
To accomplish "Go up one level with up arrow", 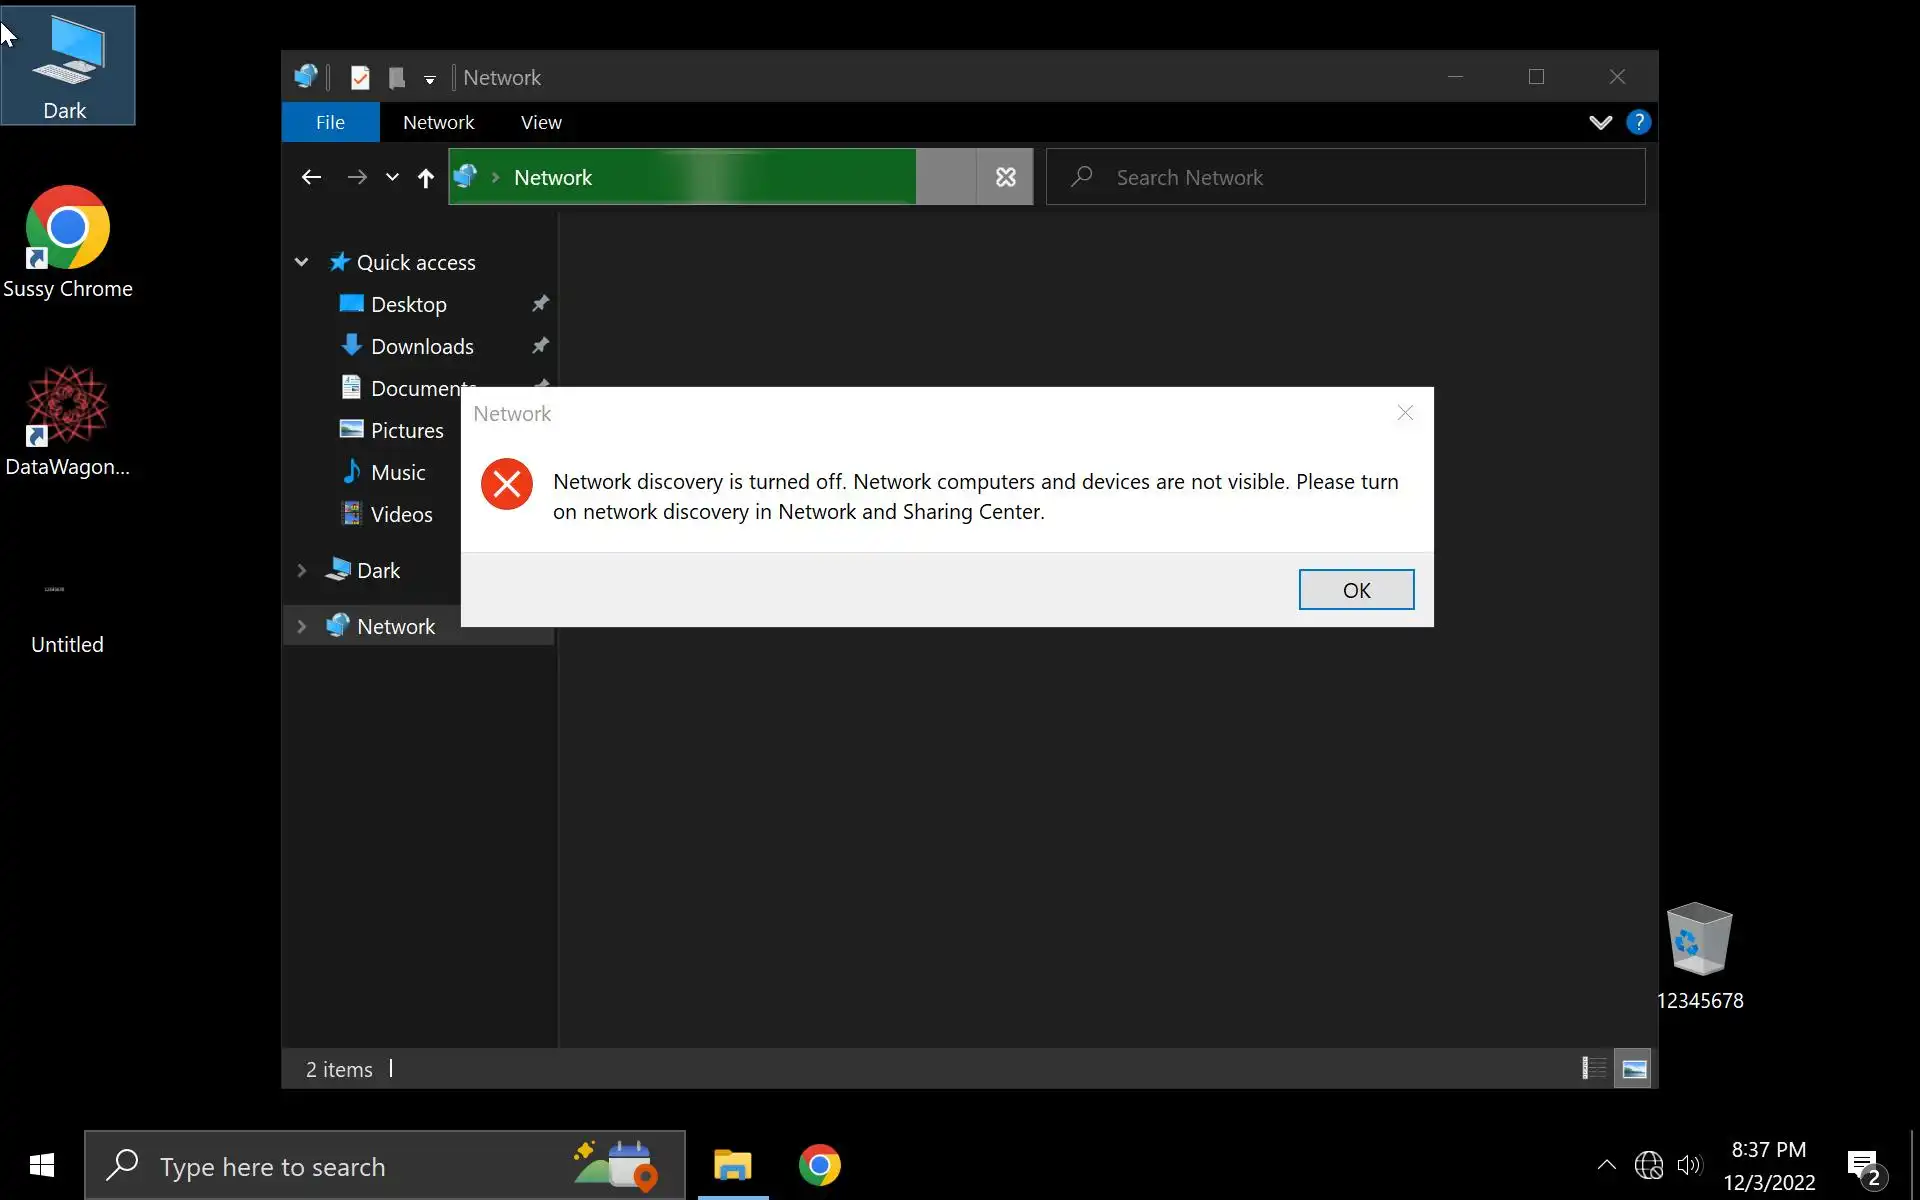I will 425,178.
